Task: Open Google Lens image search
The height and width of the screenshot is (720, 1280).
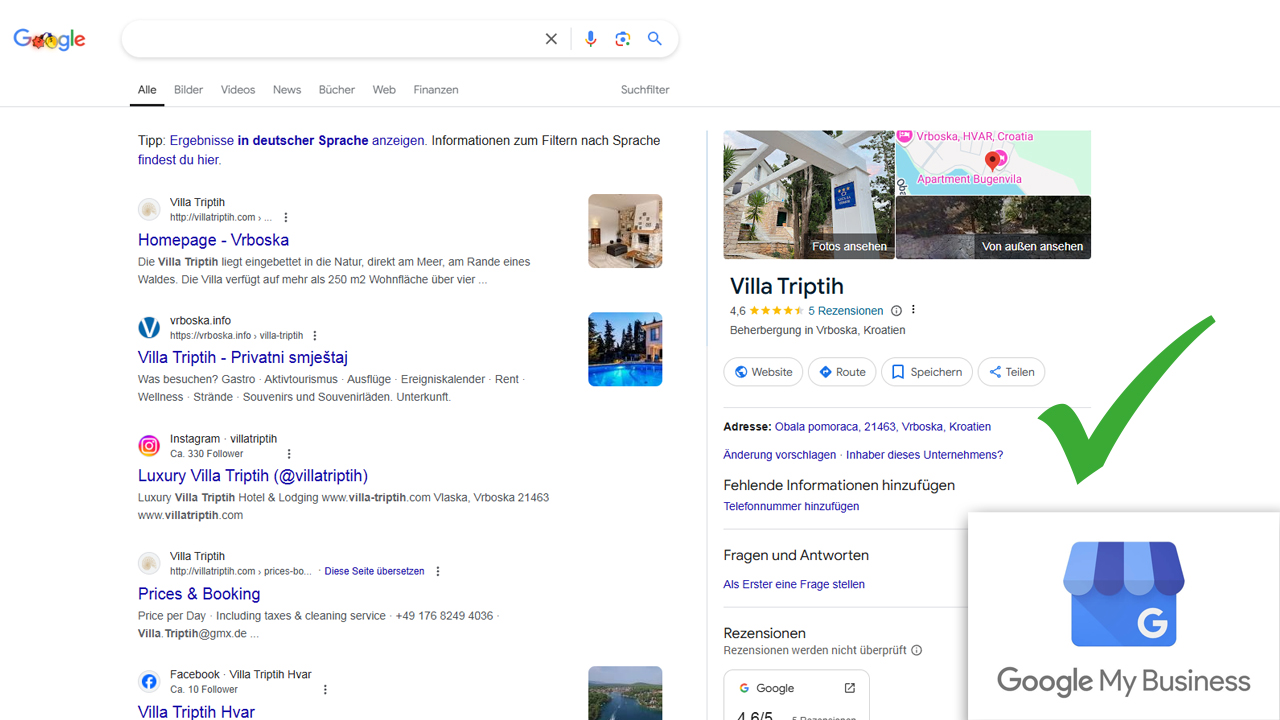Action: click(x=623, y=39)
